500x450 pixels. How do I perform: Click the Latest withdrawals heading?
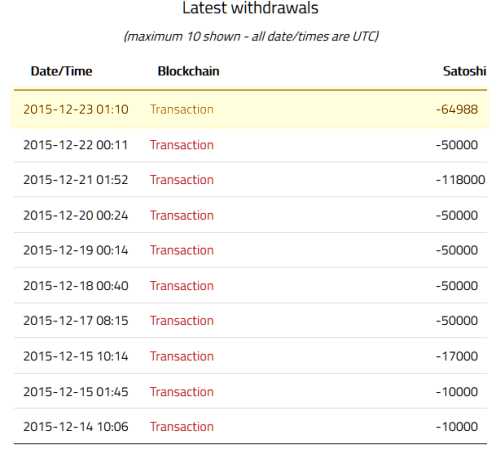pyautogui.click(x=250, y=8)
